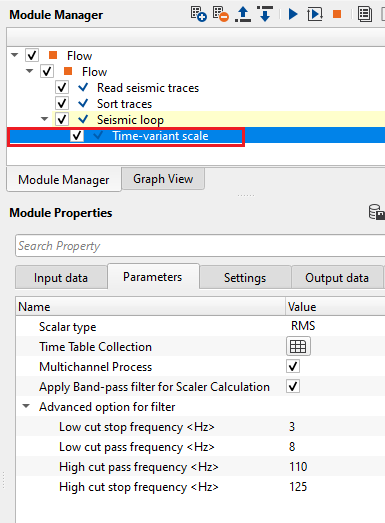
Task: Click the Name column header
Action: click(150, 307)
